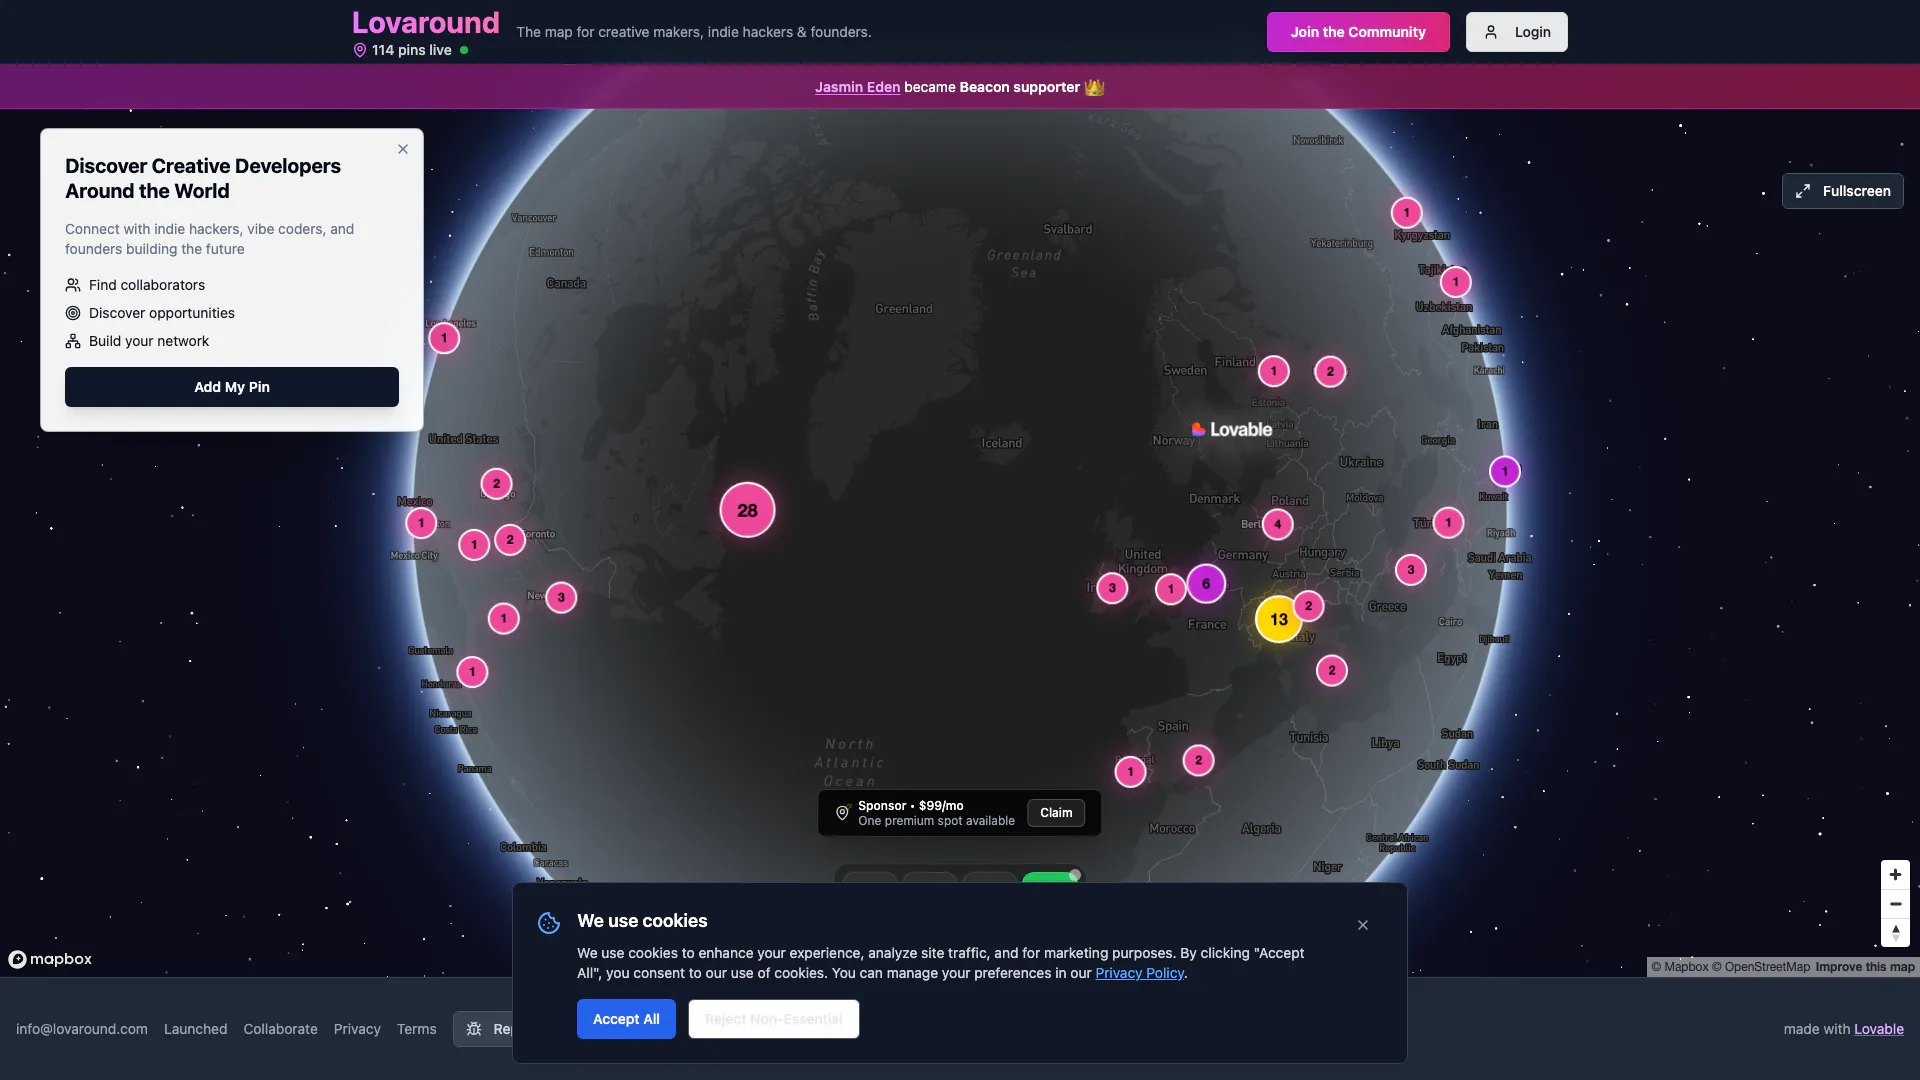The width and height of the screenshot is (1920, 1080).
Task: Click the Lovable sponsor logo on map
Action: pyautogui.click(x=1232, y=429)
